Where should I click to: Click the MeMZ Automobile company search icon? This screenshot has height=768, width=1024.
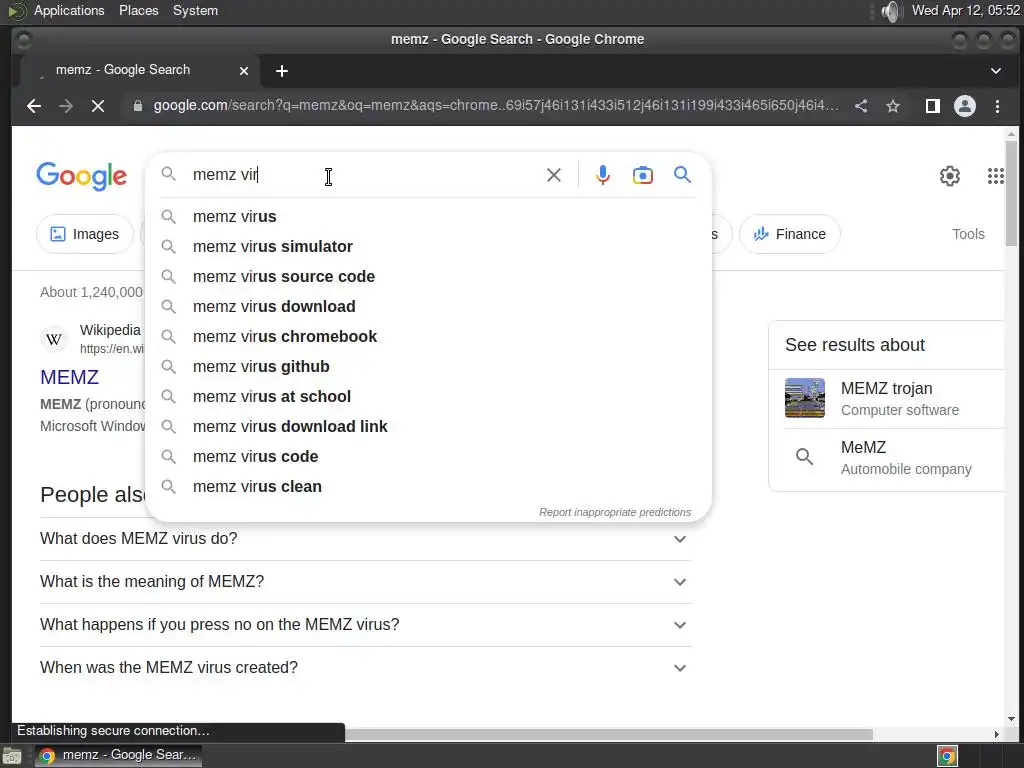805,456
